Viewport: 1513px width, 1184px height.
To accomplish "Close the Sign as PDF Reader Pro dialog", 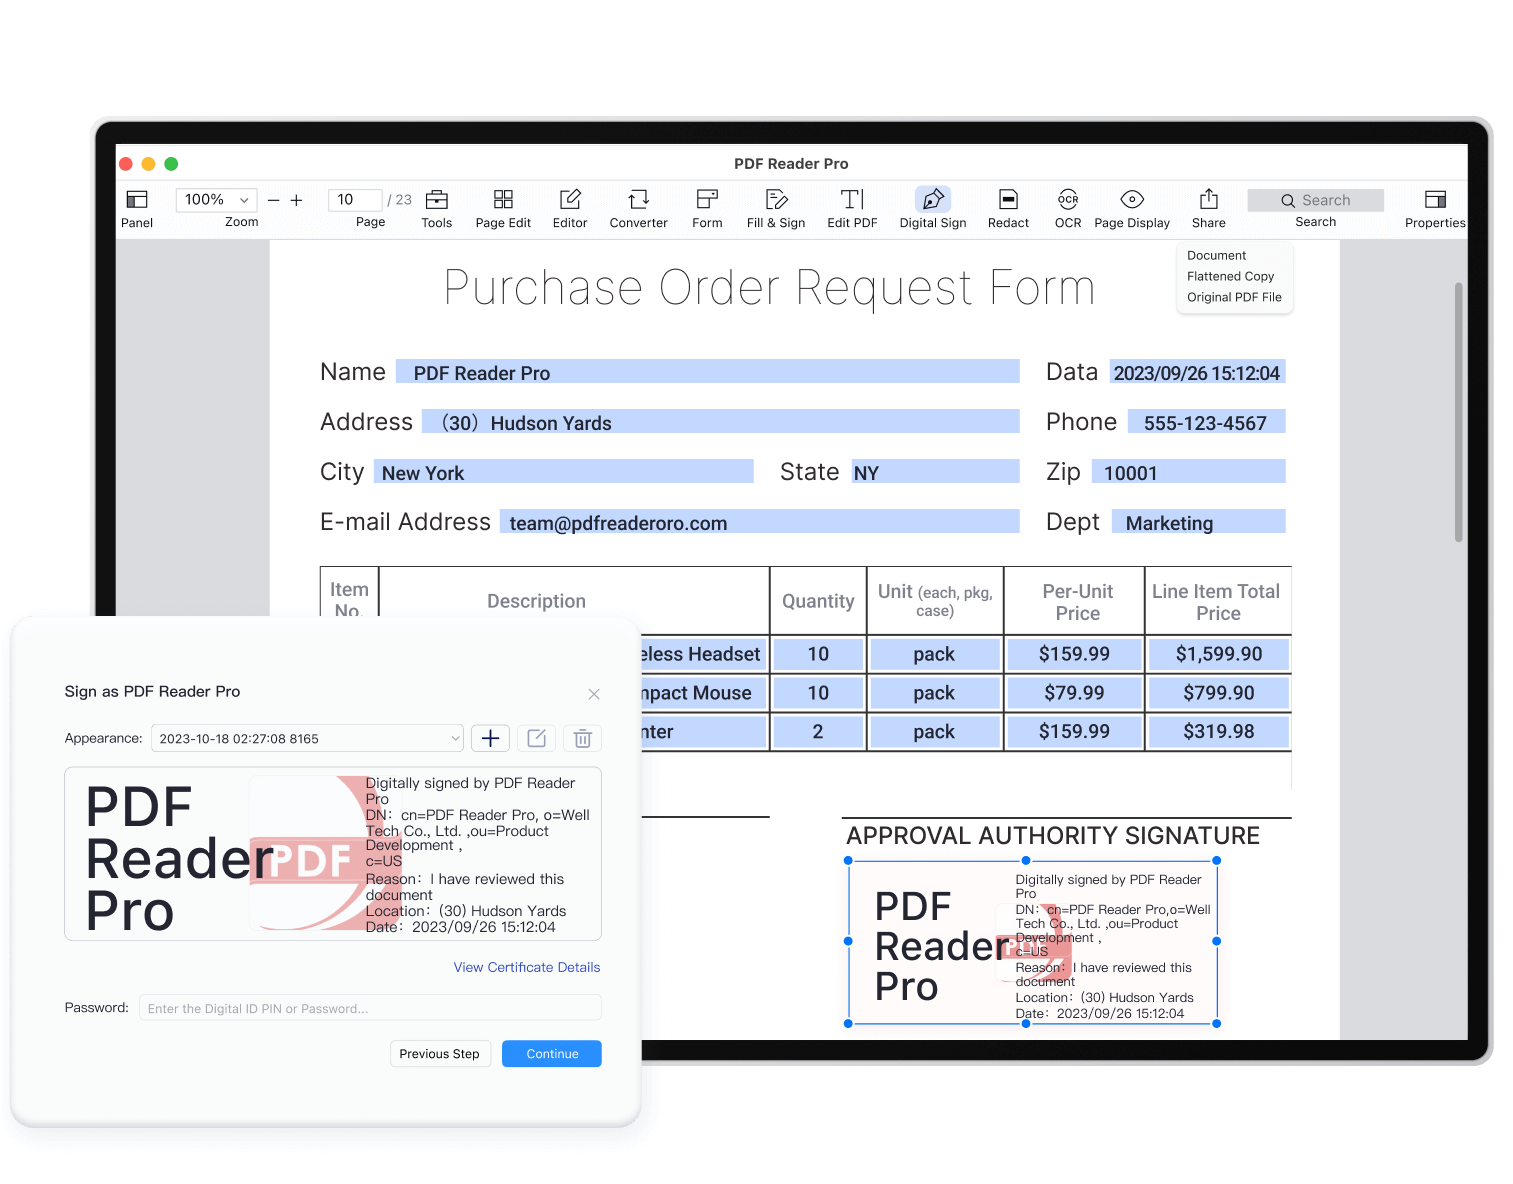I will tap(594, 694).
